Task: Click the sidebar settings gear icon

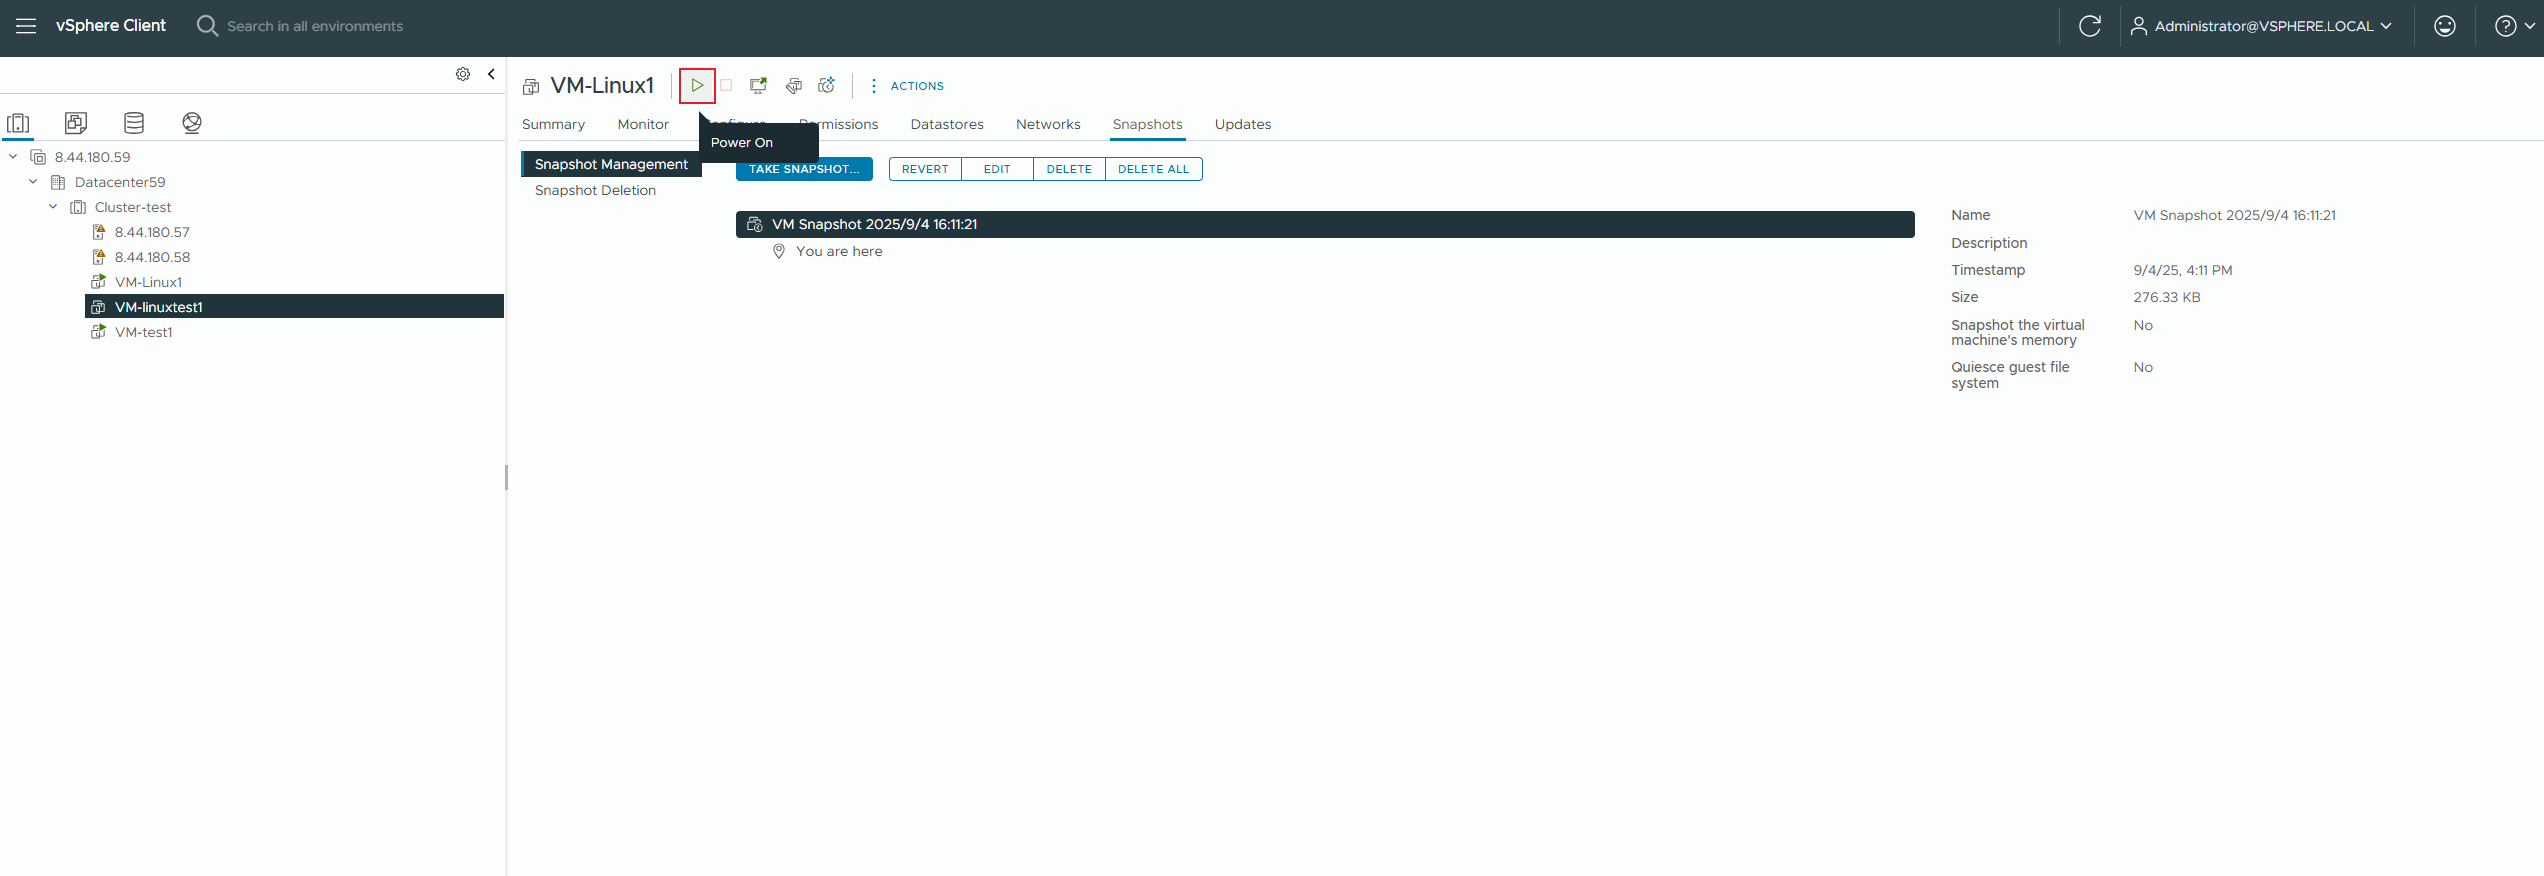Action: click(x=463, y=74)
